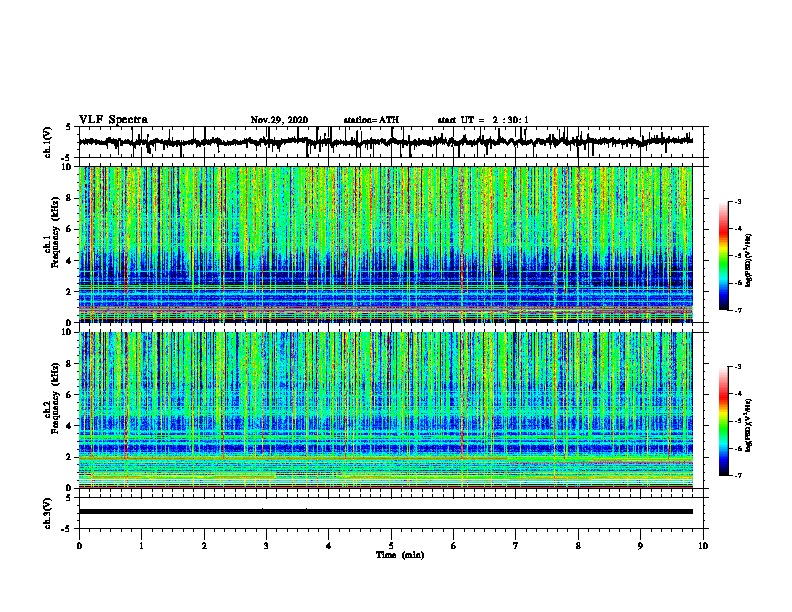This screenshot has height=612, width=792.
Task: Click the time axis tick label "10"
Action: [703, 546]
